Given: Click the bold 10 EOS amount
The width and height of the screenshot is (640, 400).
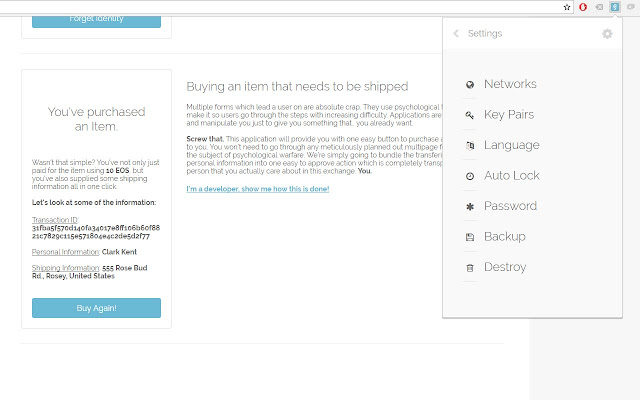Looking at the screenshot, I should (x=118, y=171).
